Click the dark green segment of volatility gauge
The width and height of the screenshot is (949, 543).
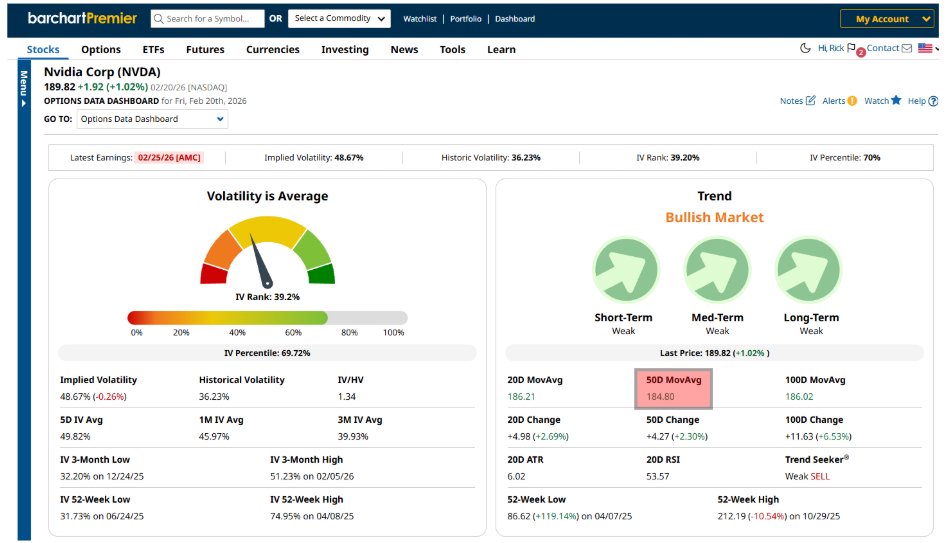[x=321, y=274]
